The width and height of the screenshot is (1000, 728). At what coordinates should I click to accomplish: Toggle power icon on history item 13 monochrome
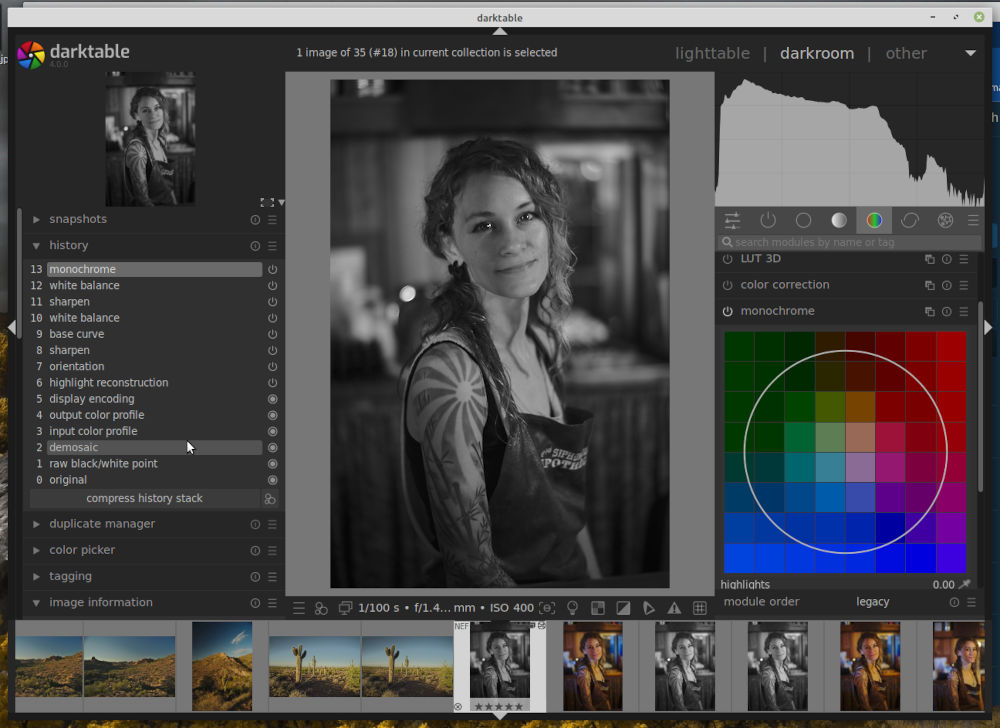point(272,270)
